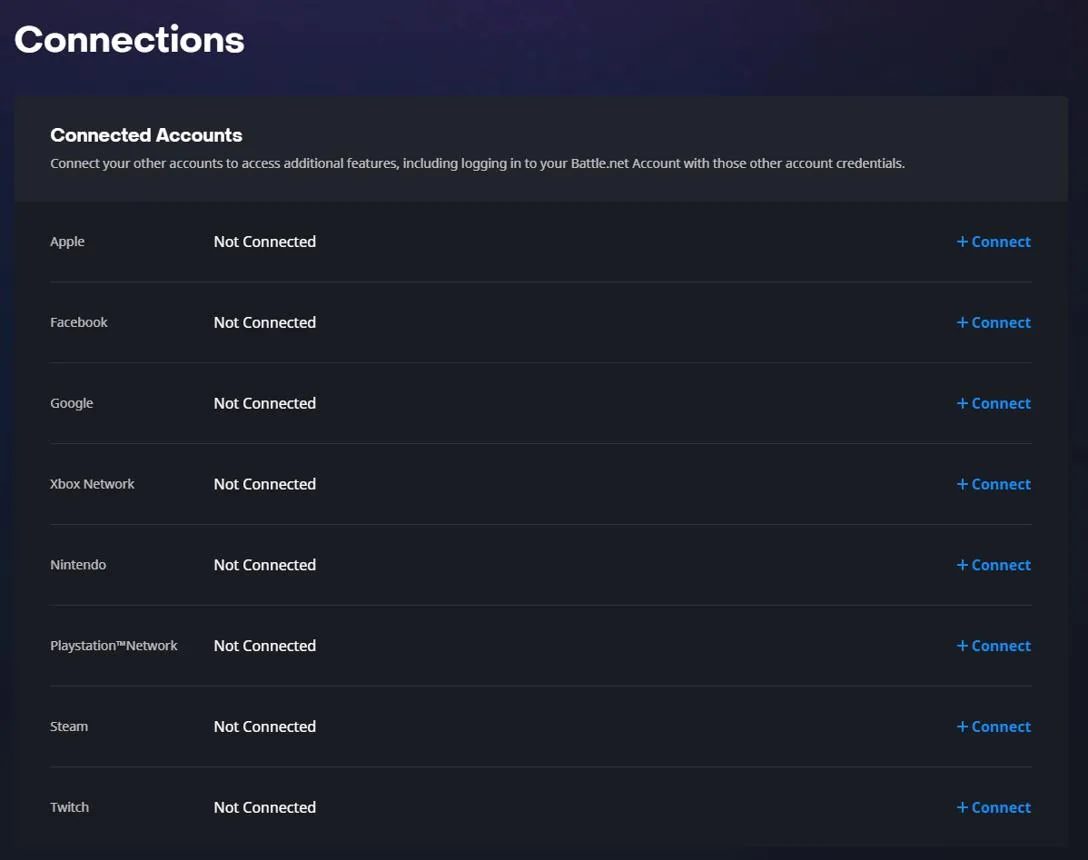The width and height of the screenshot is (1088, 860).
Task: Link the Google account via Connect
Action: [x=994, y=403]
